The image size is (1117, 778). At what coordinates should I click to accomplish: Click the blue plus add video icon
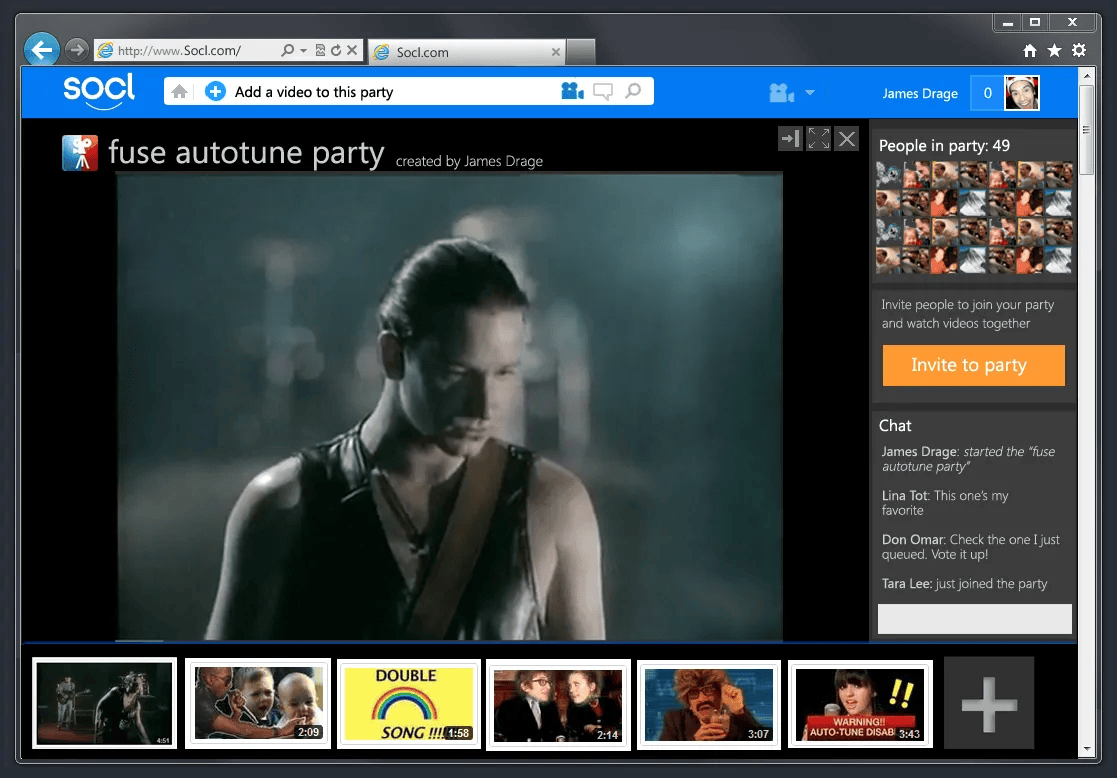[215, 92]
